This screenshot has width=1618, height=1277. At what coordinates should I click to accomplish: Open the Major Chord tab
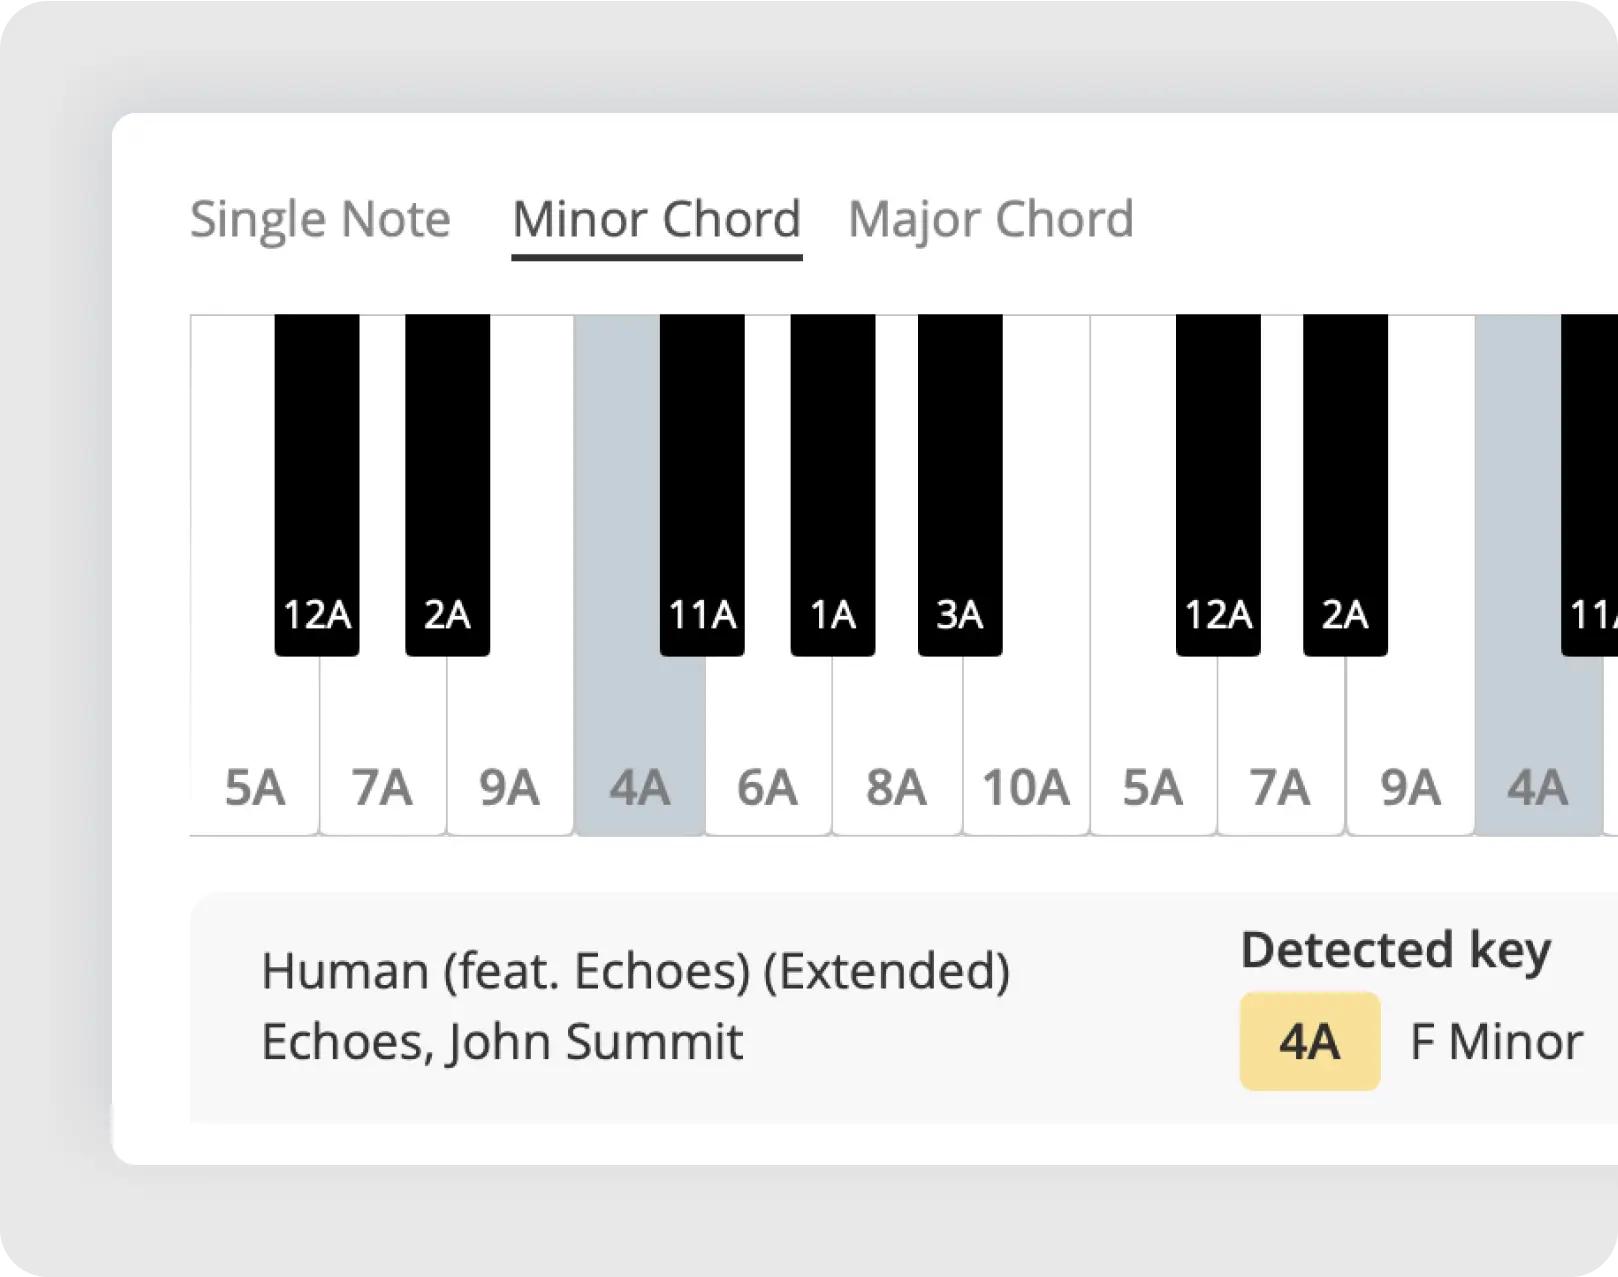(x=990, y=220)
